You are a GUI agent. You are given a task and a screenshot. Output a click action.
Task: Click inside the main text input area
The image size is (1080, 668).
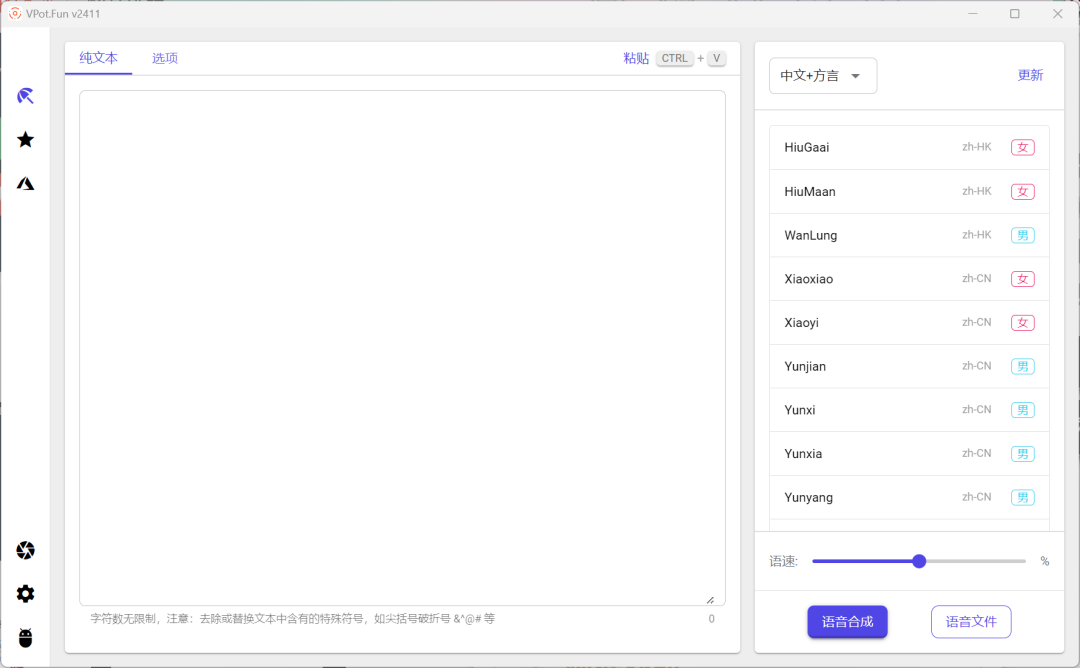[402, 348]
